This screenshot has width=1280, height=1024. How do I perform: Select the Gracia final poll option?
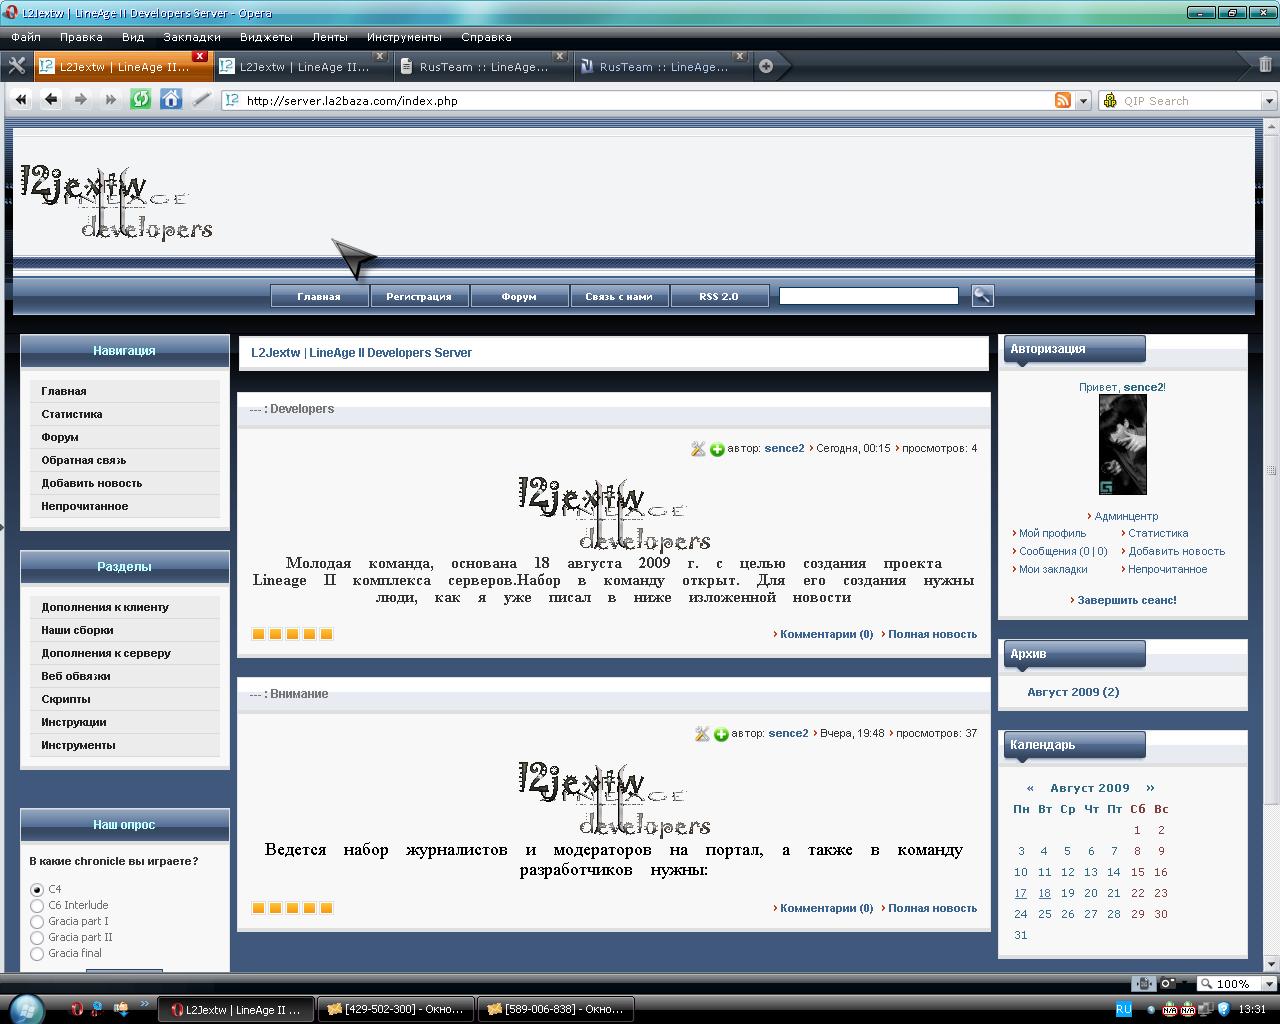click(37, 953)
